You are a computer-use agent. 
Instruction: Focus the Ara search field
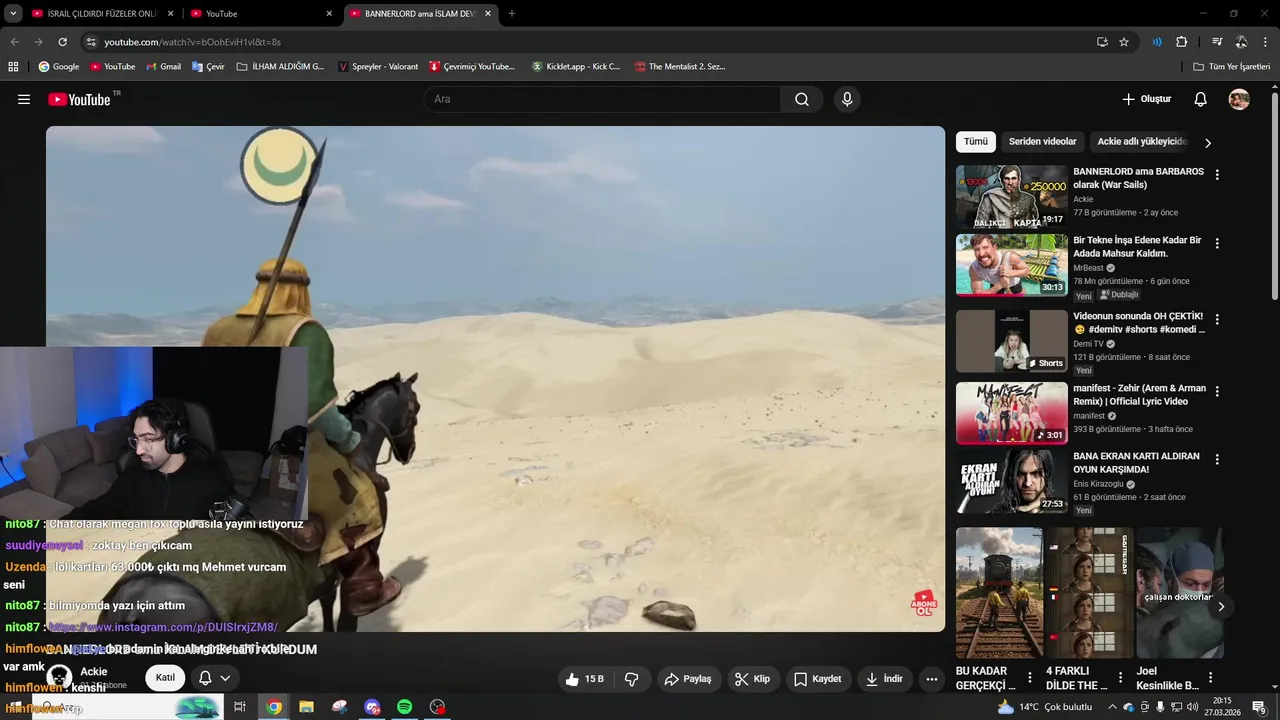click(603, 99)
